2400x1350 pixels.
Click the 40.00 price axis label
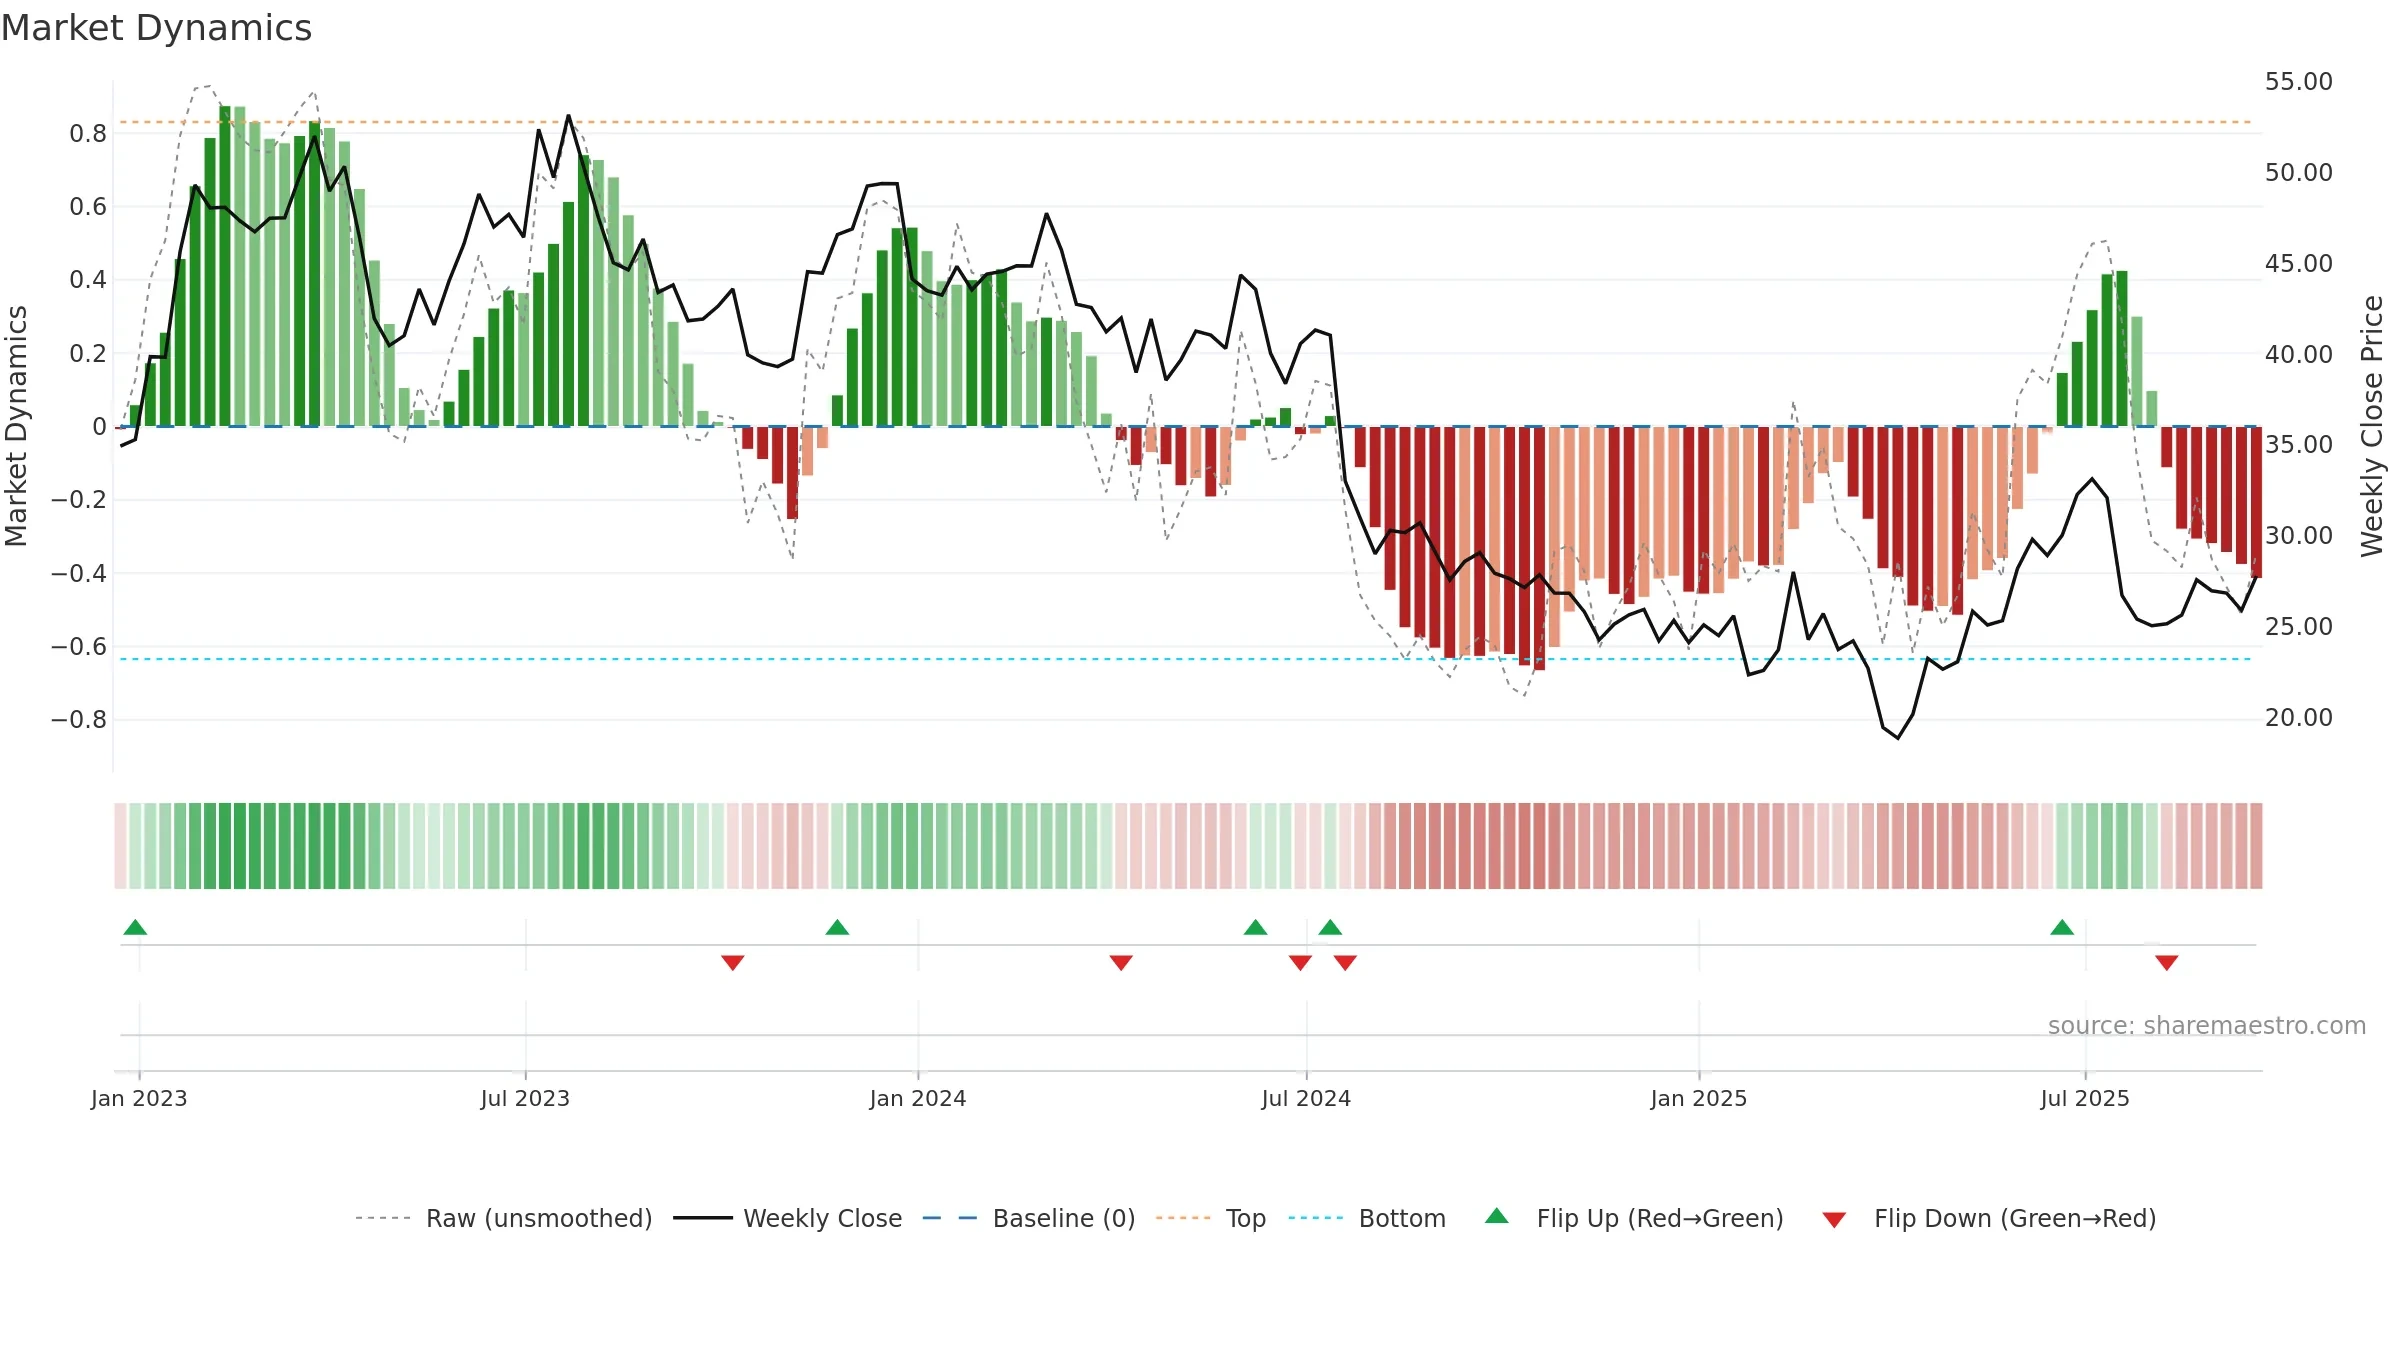2299,355
